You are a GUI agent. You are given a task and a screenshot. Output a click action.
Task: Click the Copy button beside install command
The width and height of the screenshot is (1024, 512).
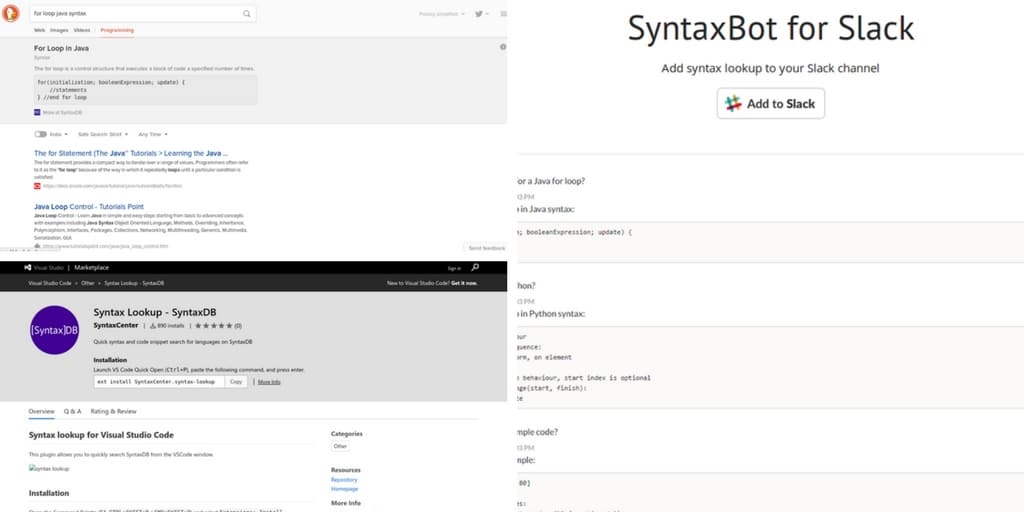point(236,381)
